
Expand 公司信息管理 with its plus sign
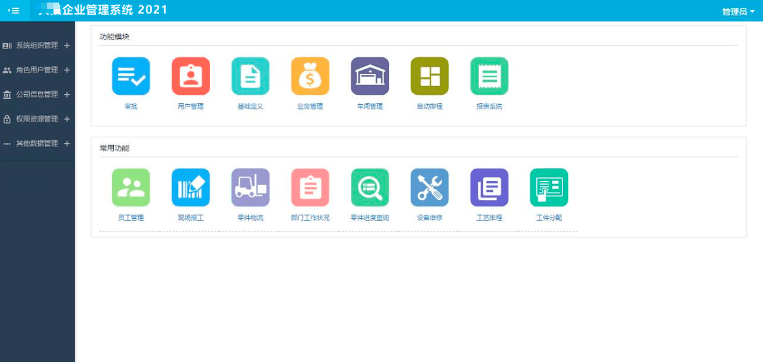[67, 95]
